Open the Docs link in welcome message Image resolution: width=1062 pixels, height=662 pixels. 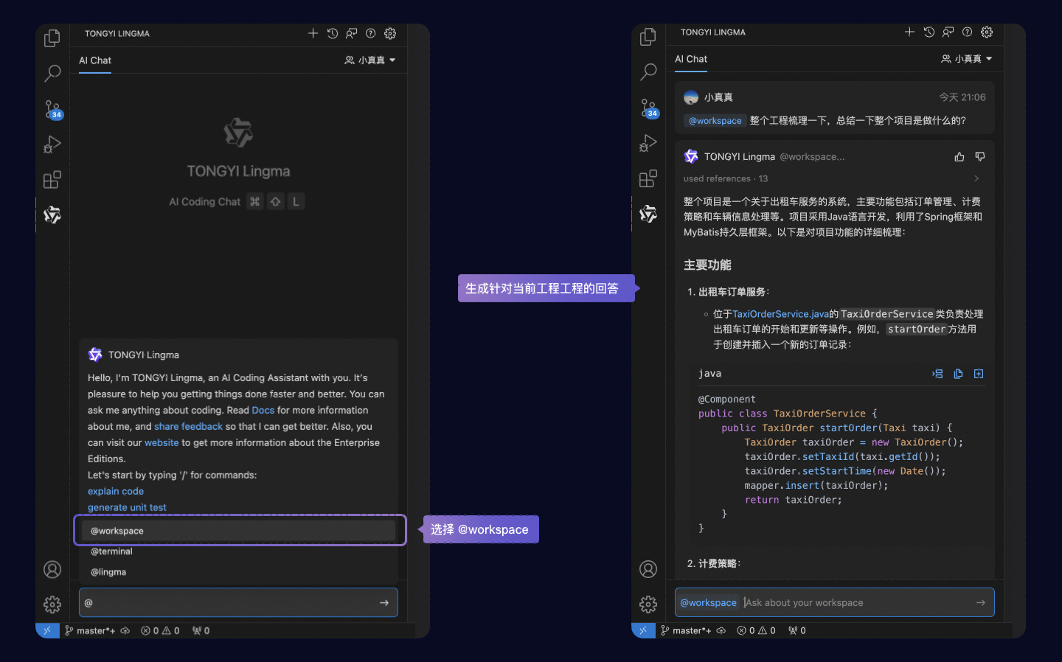(263, 410)
